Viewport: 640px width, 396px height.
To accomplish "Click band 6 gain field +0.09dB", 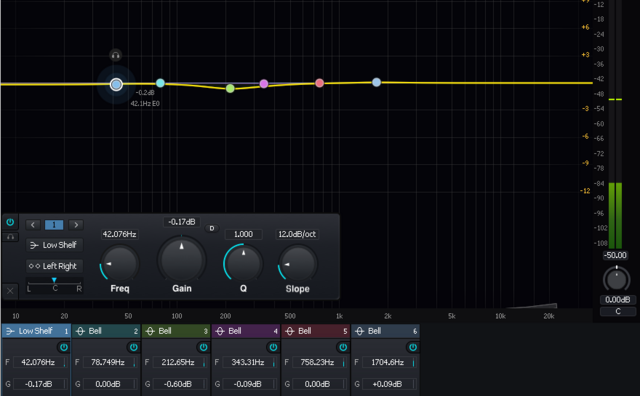I will tap(389, 384).
